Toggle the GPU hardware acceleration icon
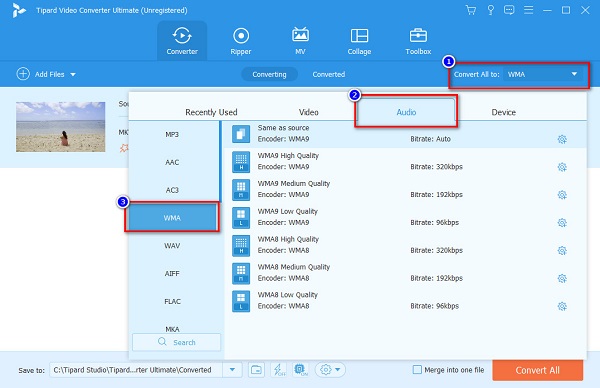 click(x=300, y=370)
